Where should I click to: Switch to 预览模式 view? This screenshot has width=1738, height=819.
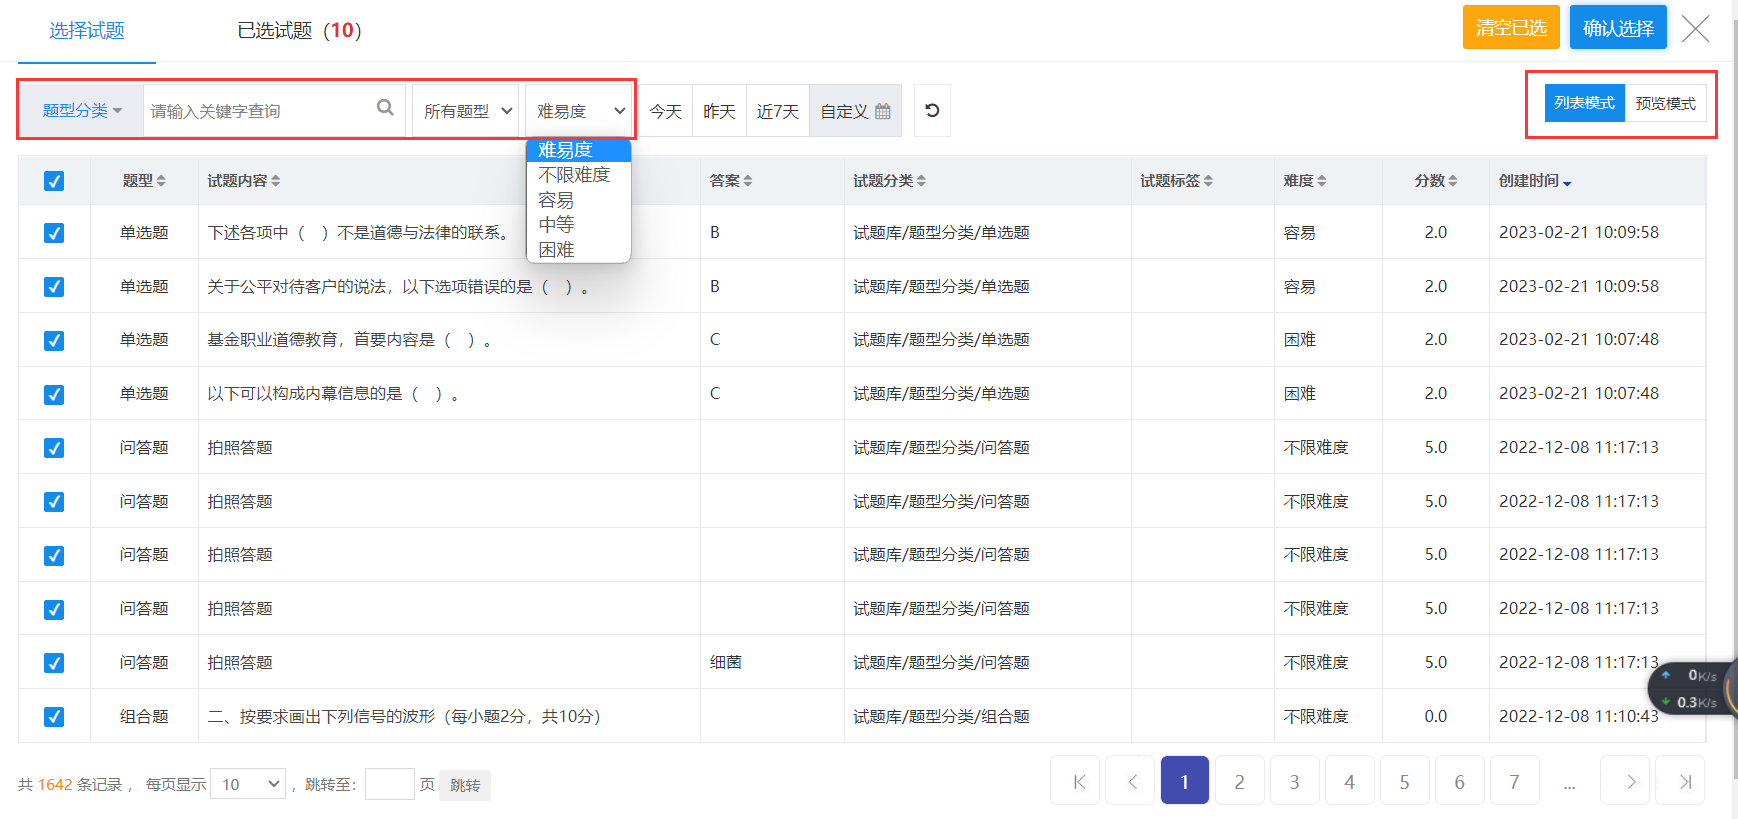coord(1665,104)
